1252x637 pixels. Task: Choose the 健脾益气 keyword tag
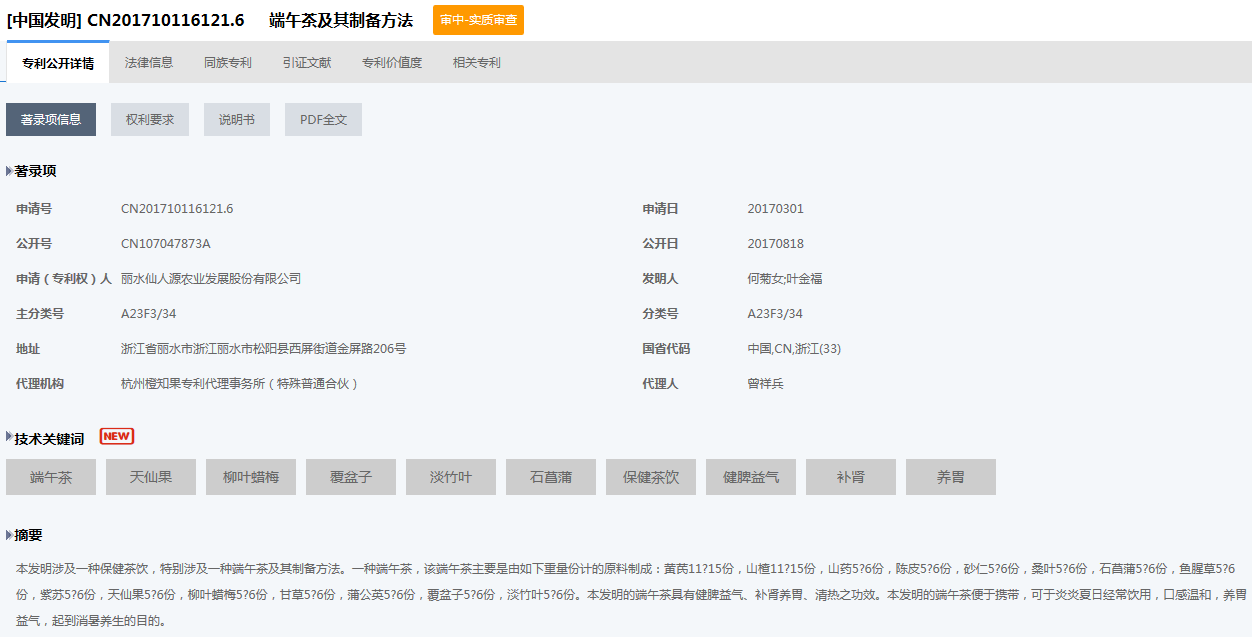click(751, 477)
